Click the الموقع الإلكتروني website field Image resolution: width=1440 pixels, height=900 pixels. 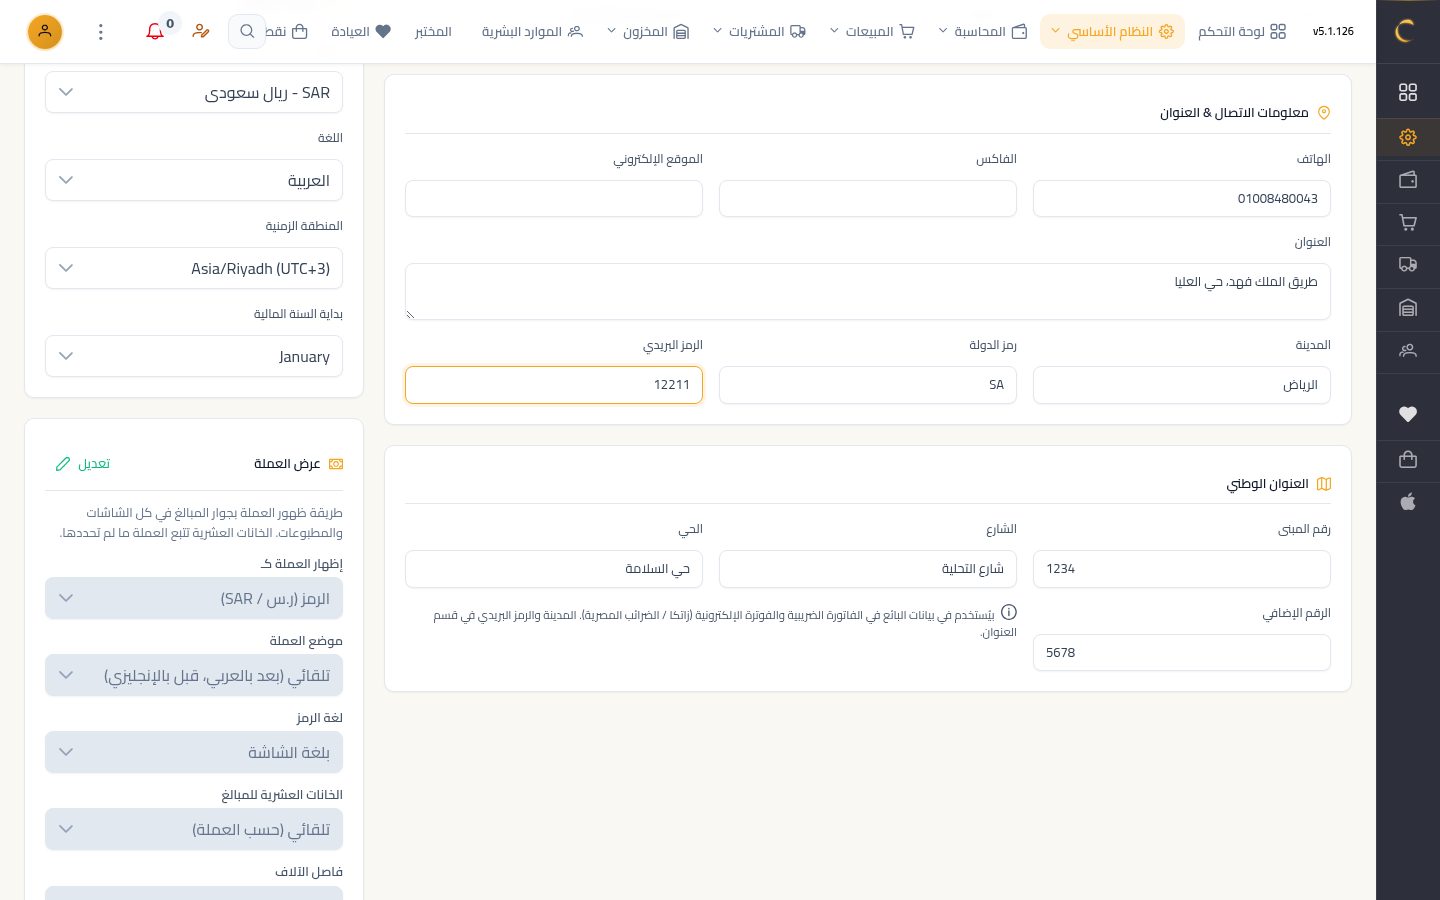click(x=554, y=198)
